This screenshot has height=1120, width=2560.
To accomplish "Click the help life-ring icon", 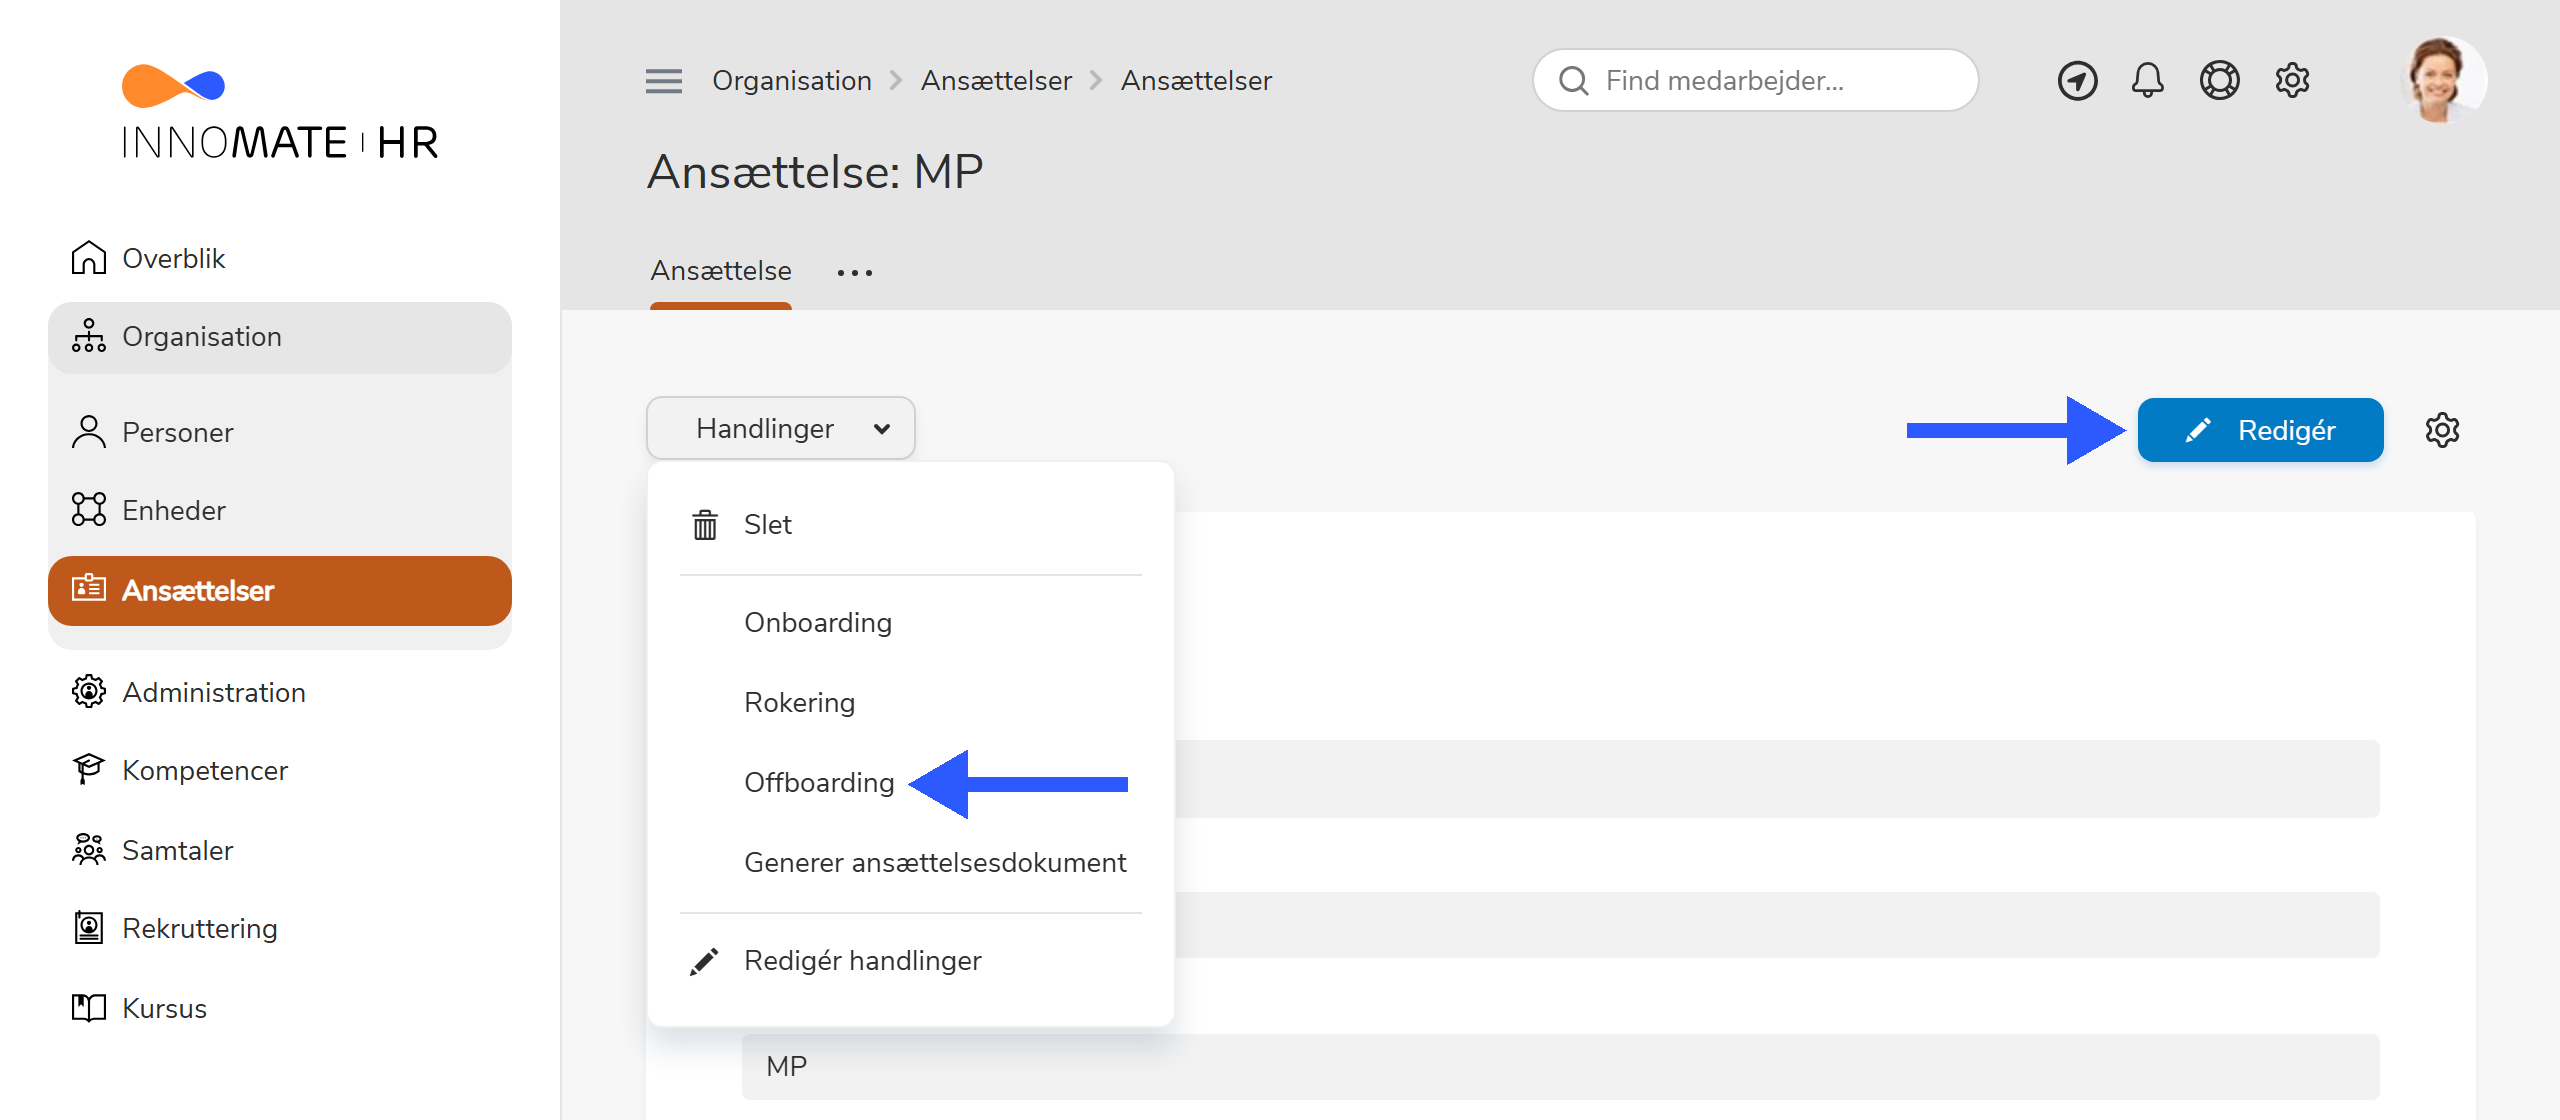I will [2220, 80].
